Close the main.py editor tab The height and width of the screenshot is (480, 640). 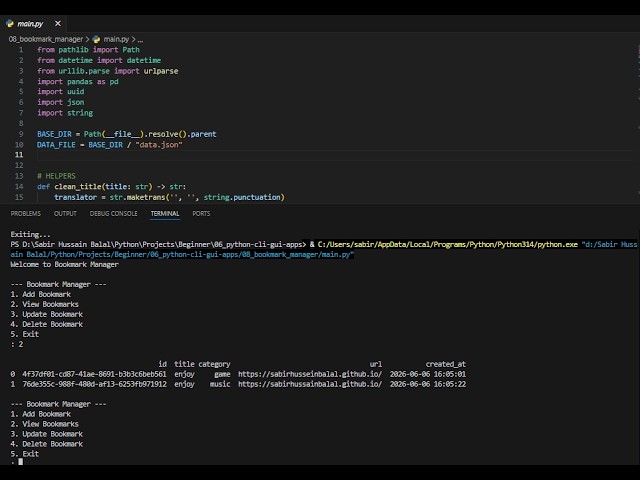tap(58, 24)
